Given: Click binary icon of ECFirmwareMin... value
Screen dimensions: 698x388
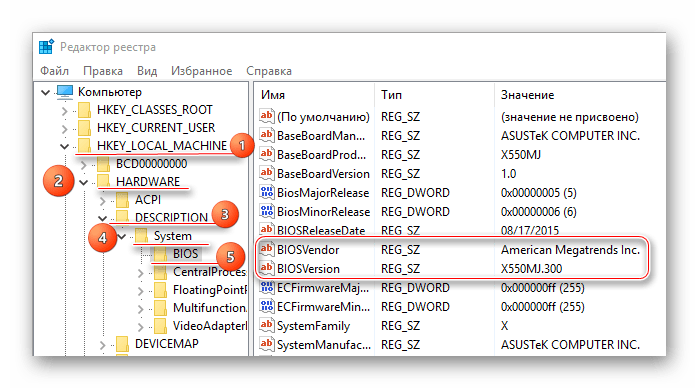Looking at the screenshot, I should click(x=267, y=306).
